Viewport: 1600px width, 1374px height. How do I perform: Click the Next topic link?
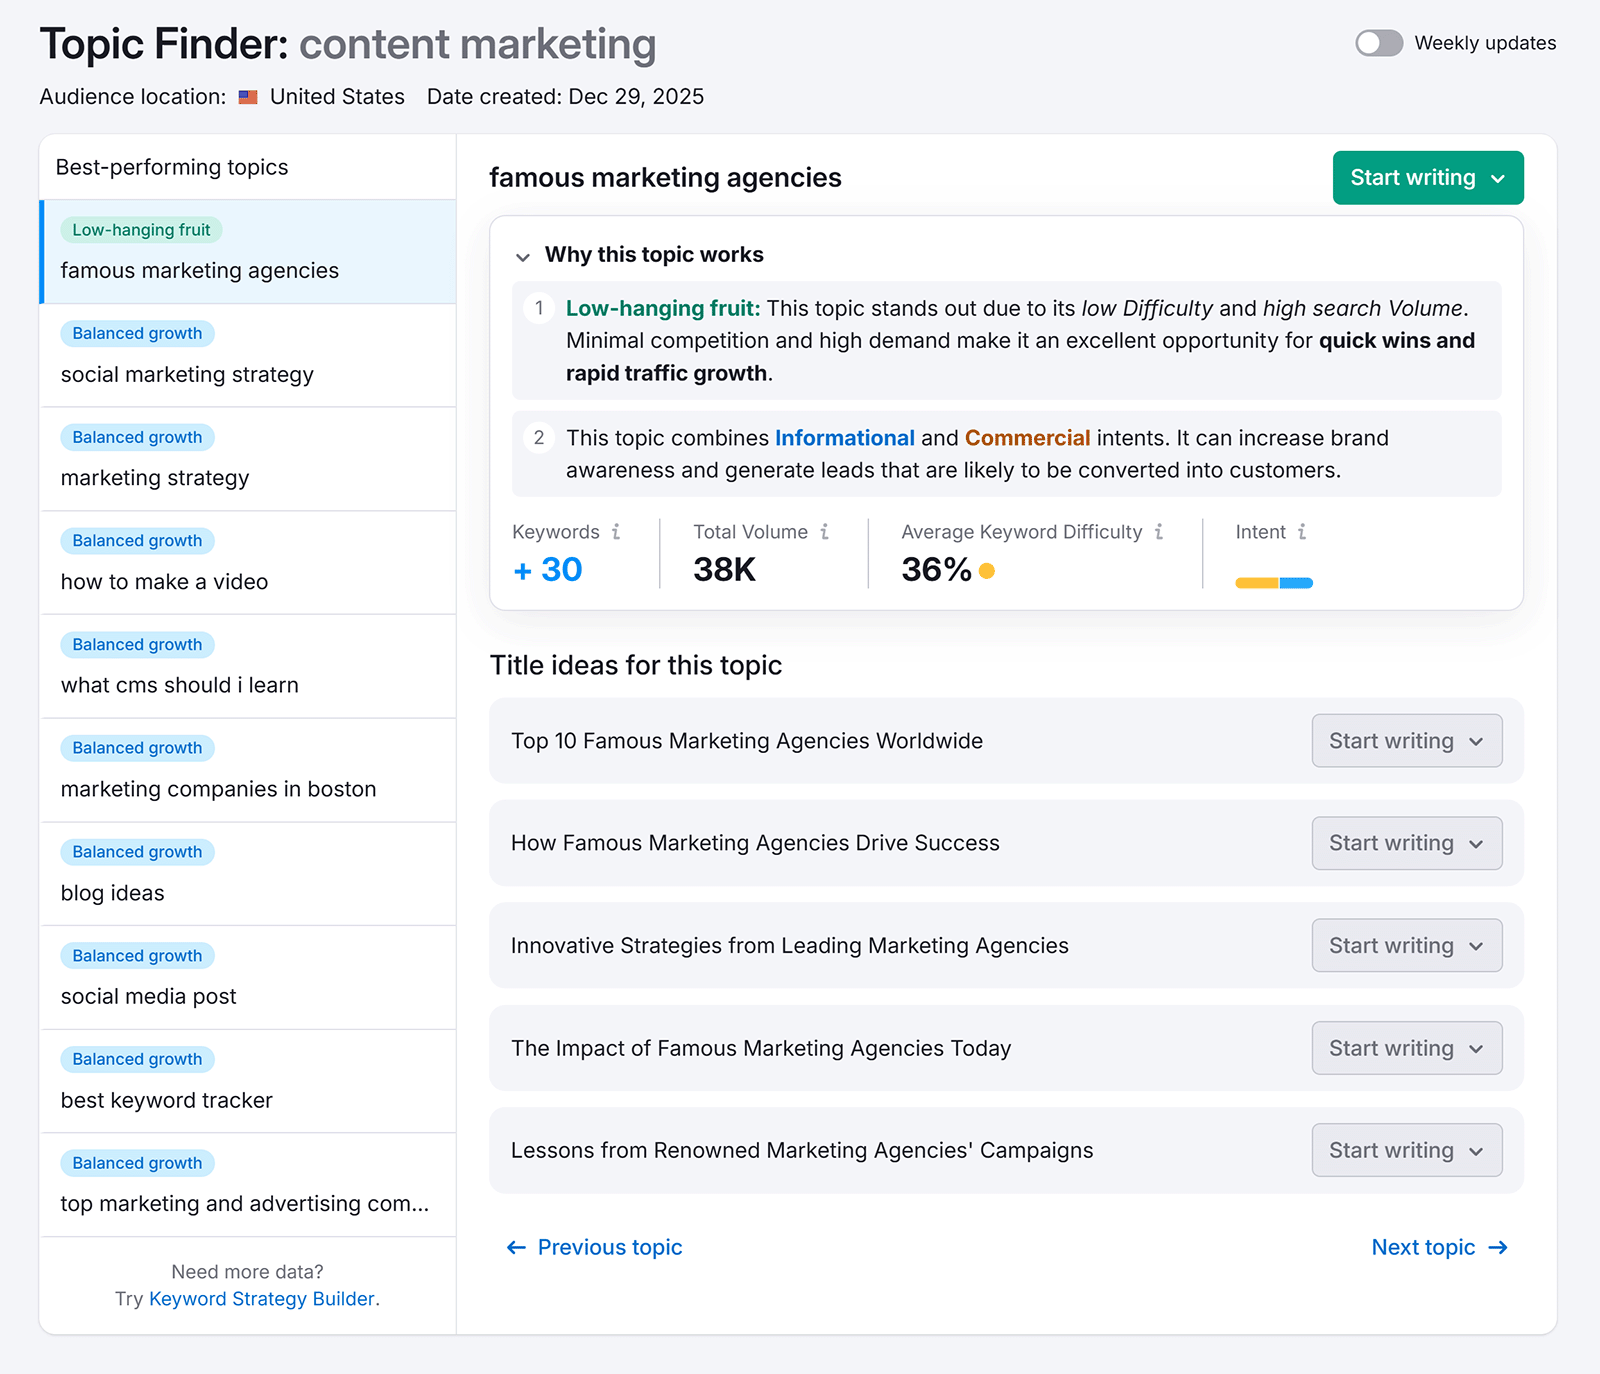(1422, 1247)
